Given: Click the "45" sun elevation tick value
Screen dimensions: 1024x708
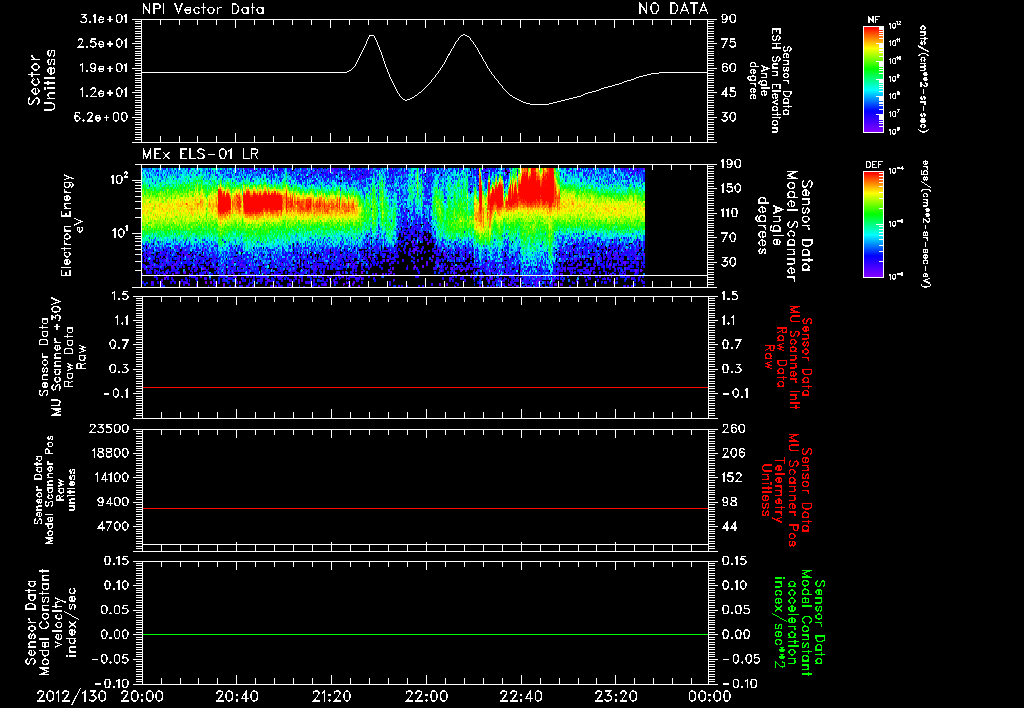Looking at the screenshot, I should (x=729, y=93).
